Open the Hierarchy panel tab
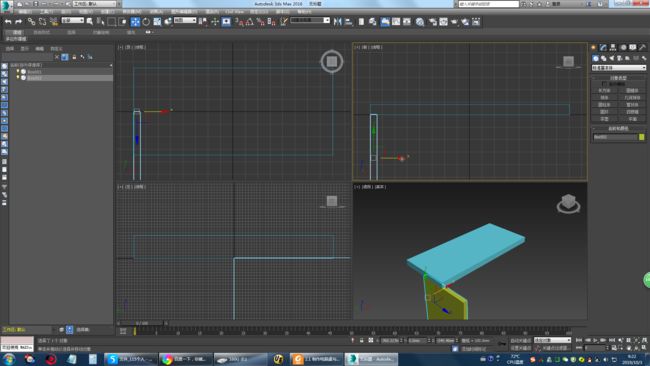 [613, 48]
